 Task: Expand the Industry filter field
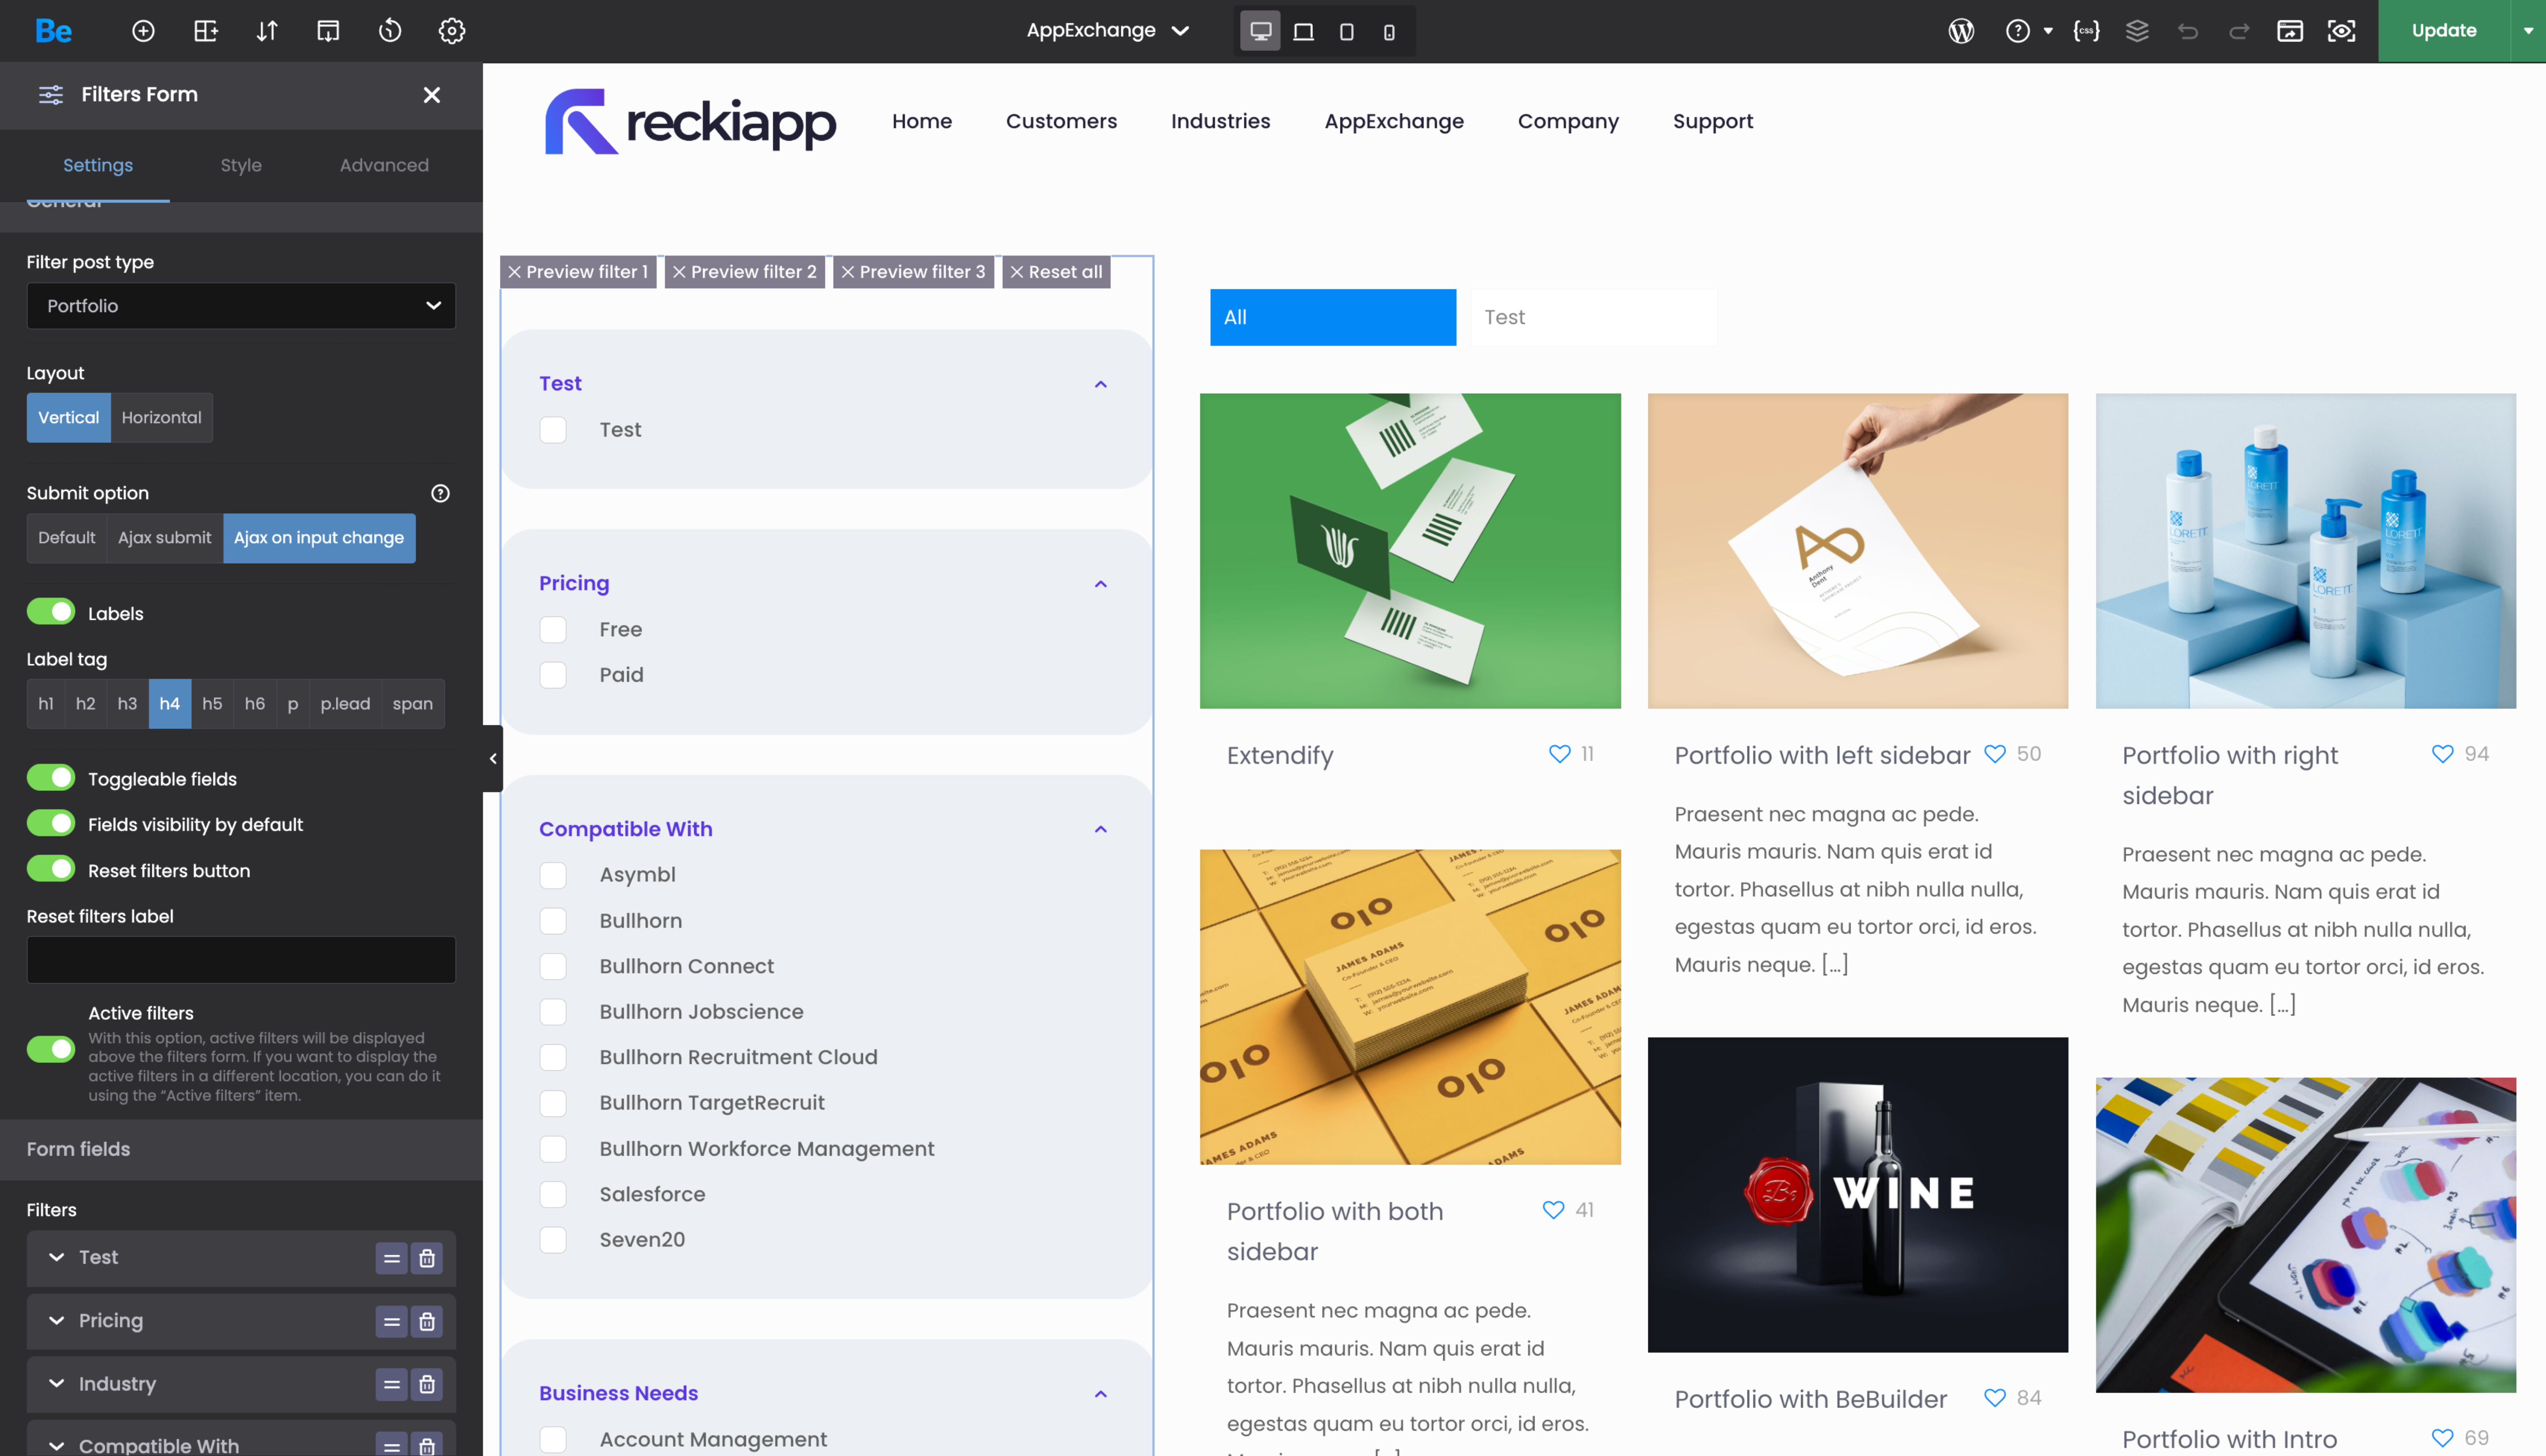[57, 1384]
